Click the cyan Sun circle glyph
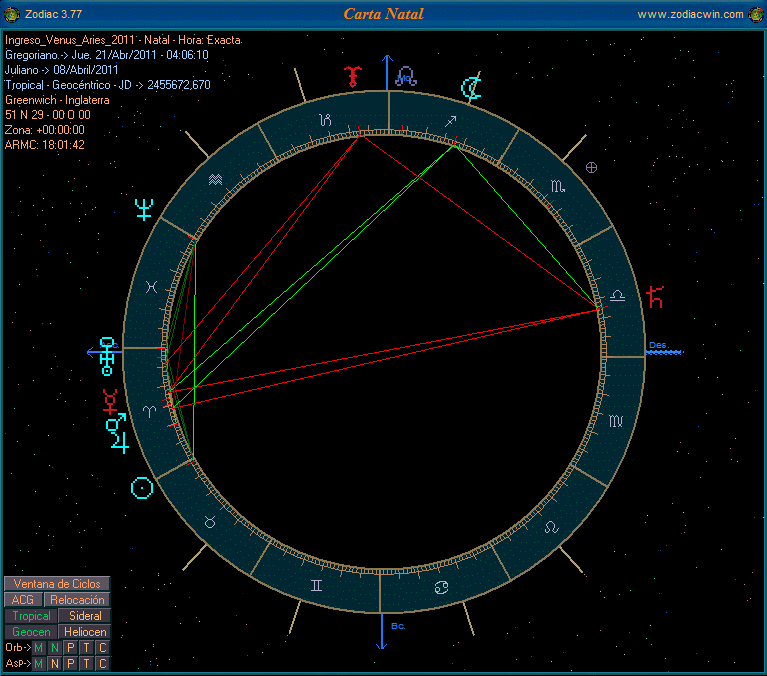 coord(142,488)
